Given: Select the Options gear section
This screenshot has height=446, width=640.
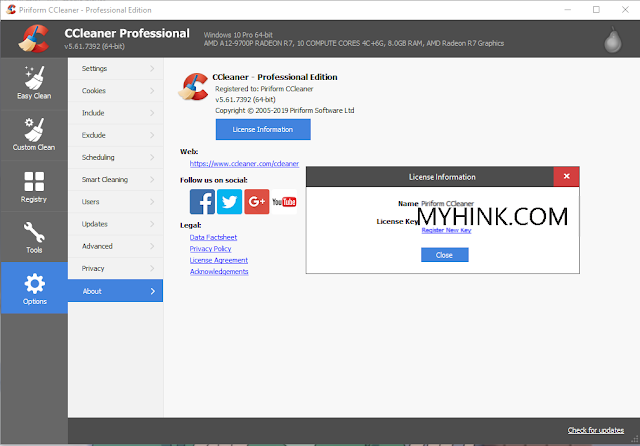Looking at the screenshot, I should pyautogui.click(x=34, y=288).
